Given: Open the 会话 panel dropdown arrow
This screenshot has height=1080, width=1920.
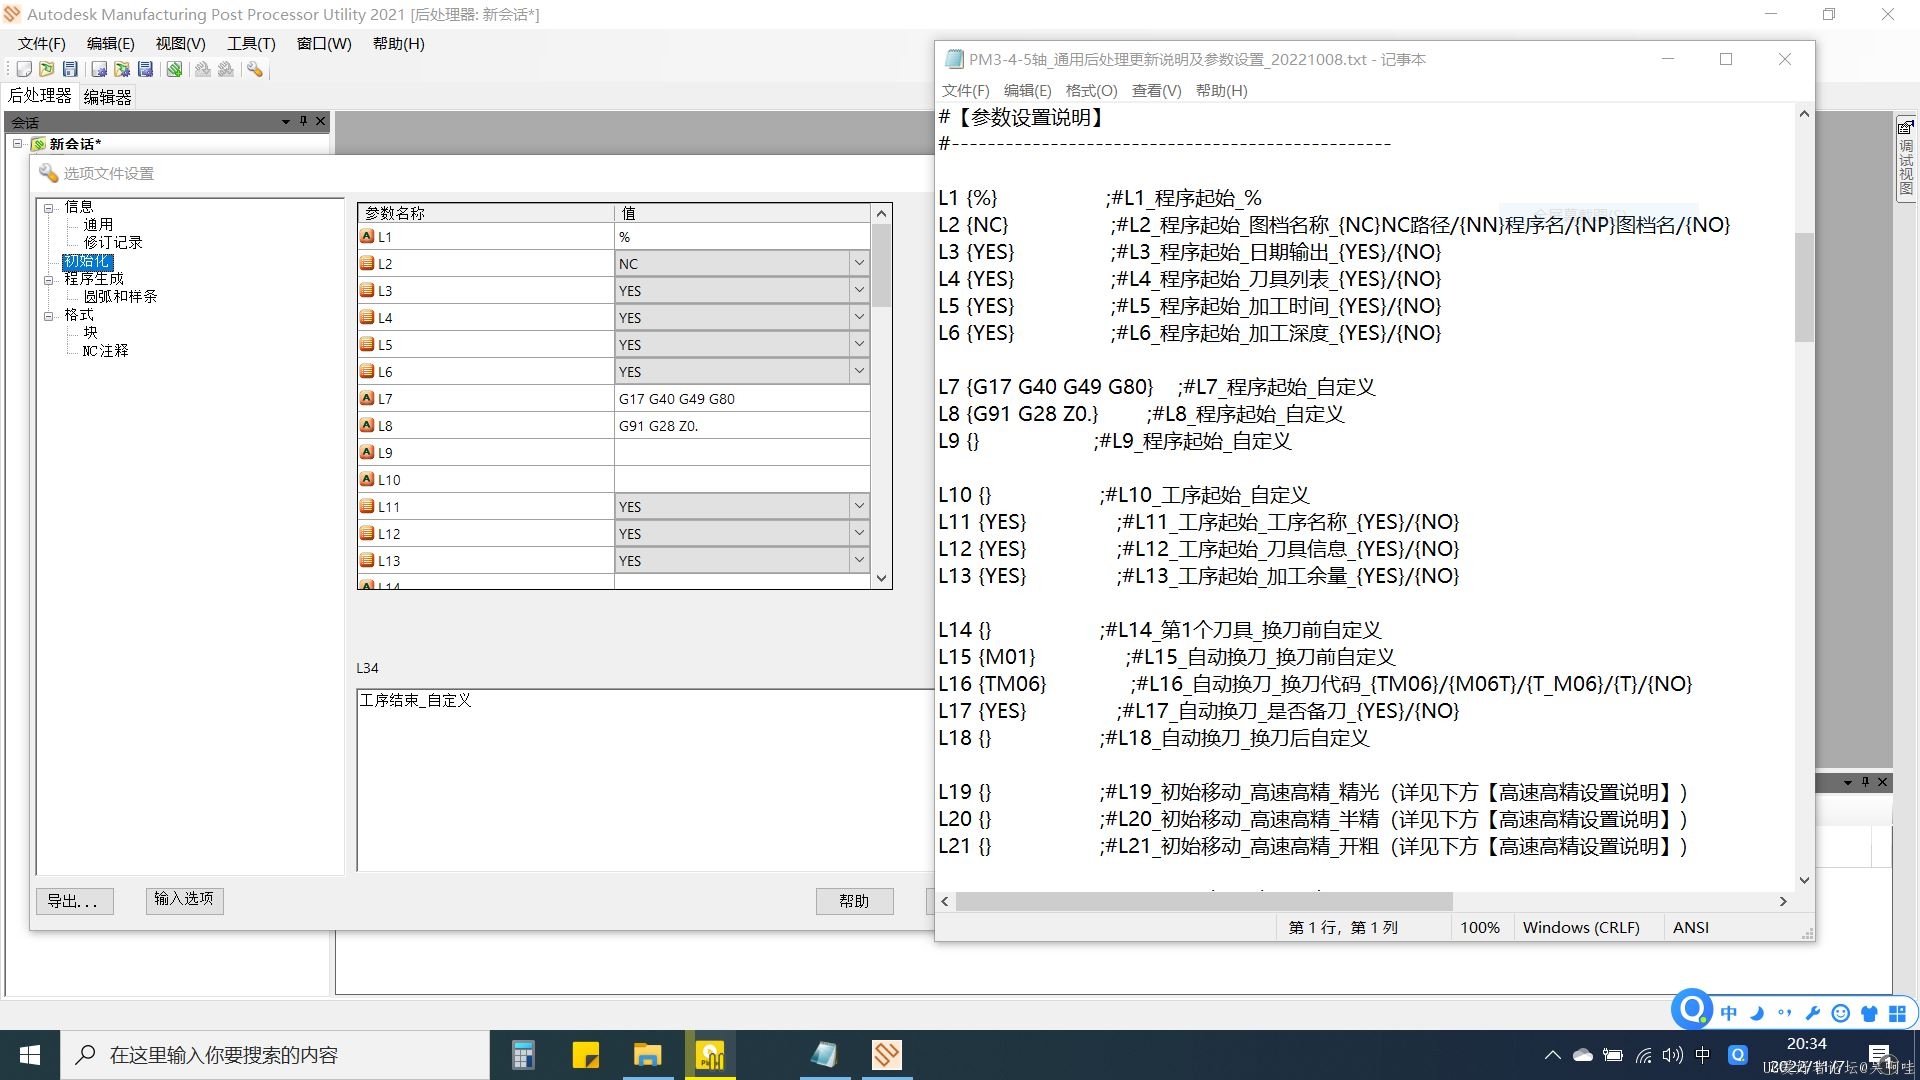Looking at the screenshot, I should tap(286, 121).
